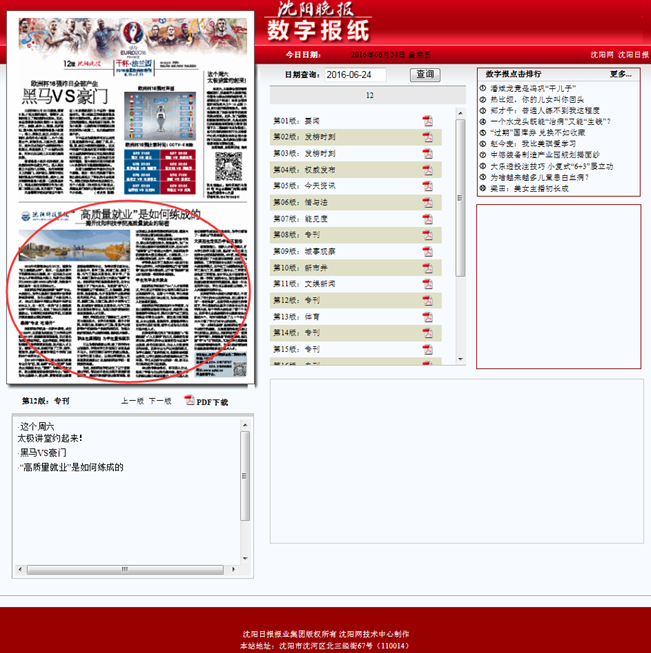The image size is (651, 653).
Task: Go to previous page 上一版
Action: click(x=132, y=401)
